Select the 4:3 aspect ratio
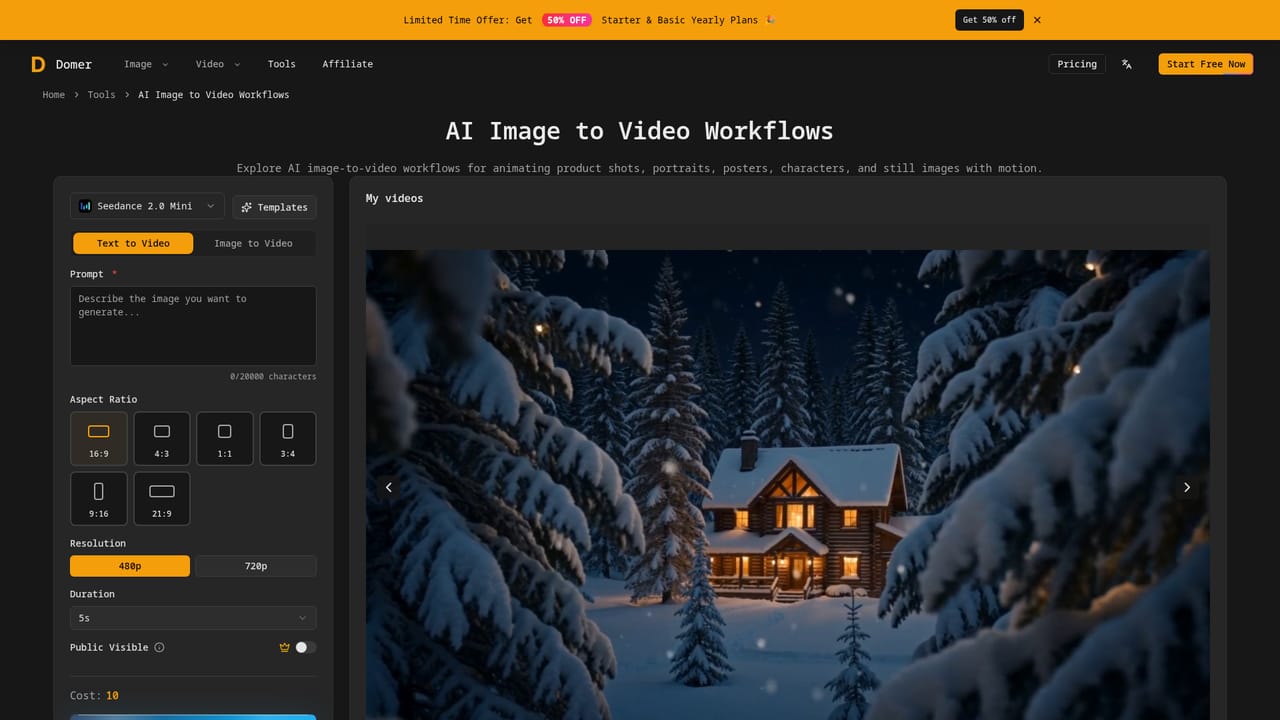Viewport: 1280px width, 720px height. (162, 438)
